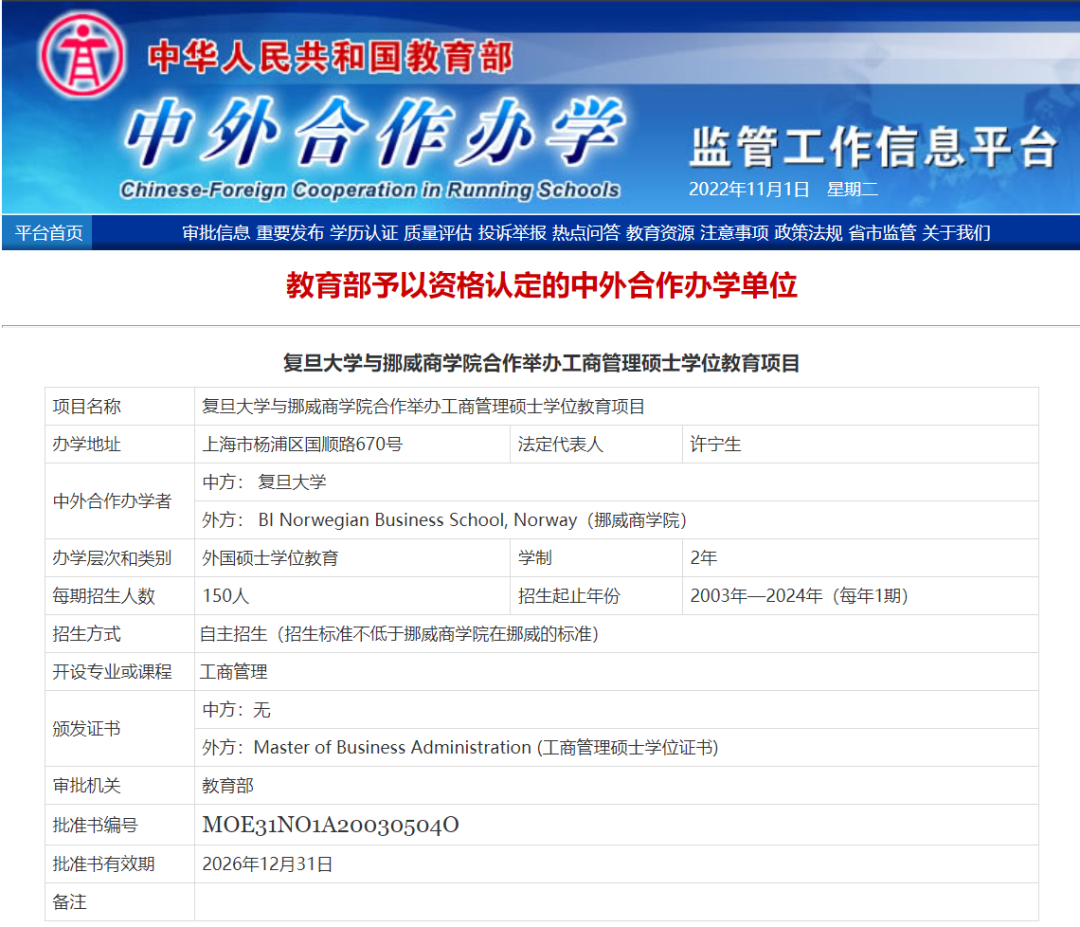
Task: Open 投诉举报 menu item
Action: click(x=512, y=233)
